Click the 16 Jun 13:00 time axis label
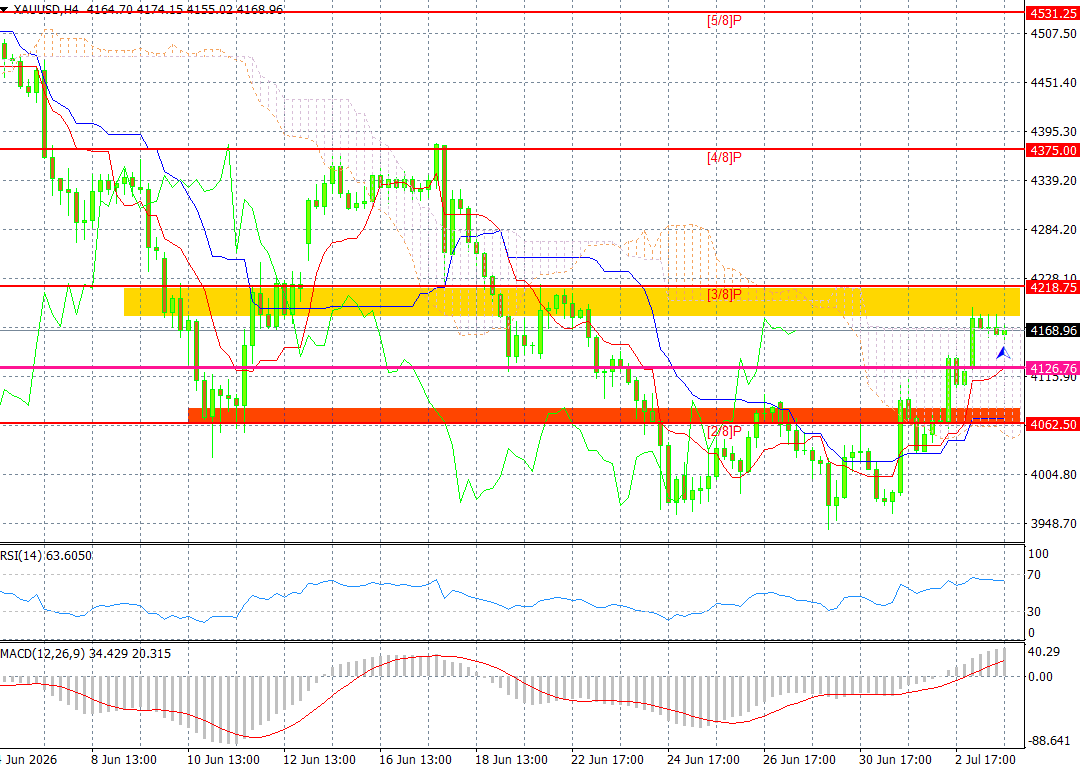 pos(415,759)
